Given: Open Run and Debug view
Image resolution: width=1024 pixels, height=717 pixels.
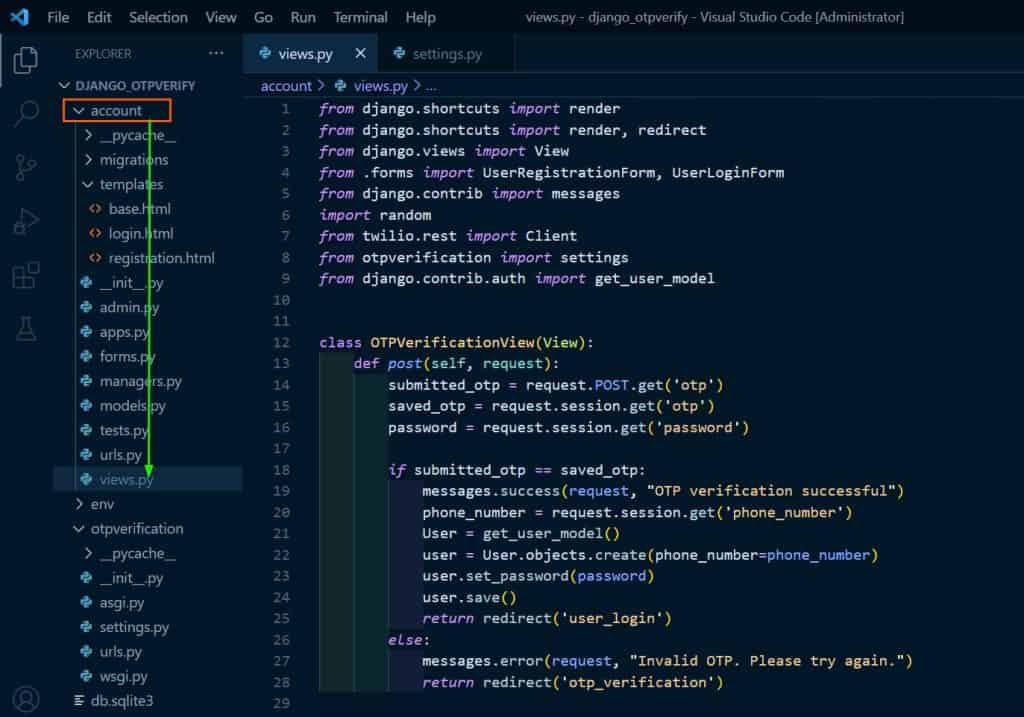Looking at the screenshot, I should [26, 221].
